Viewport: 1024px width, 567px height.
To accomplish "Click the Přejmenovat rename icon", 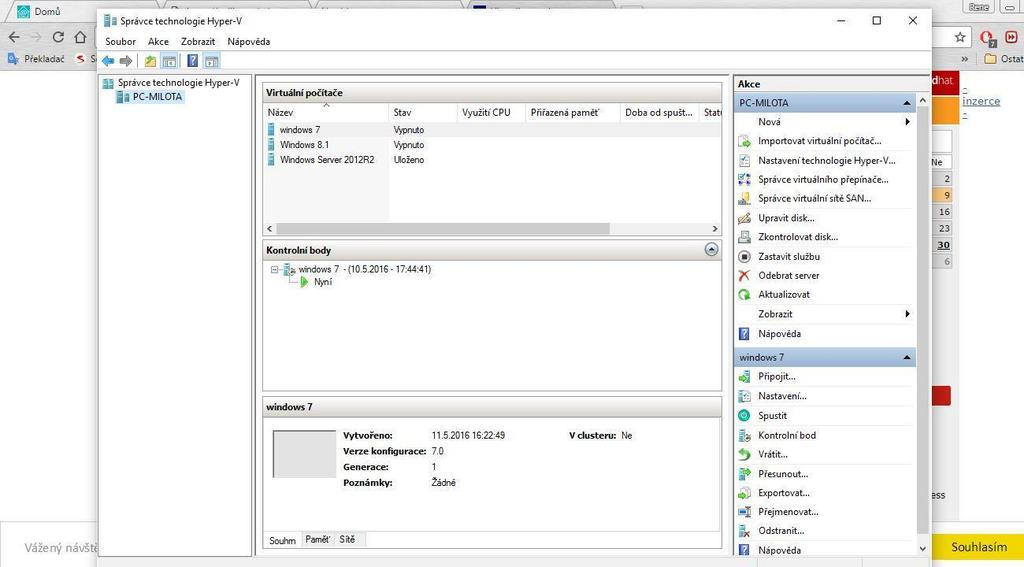I will 744,512.
